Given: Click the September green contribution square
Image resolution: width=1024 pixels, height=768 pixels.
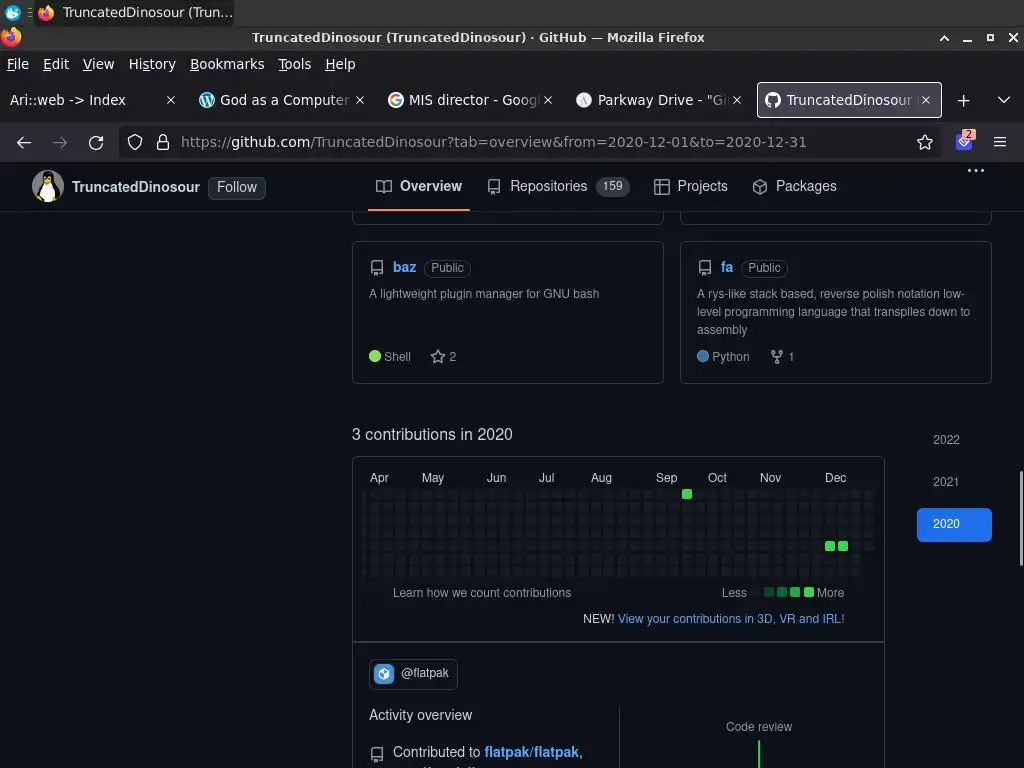Looking at the screenshot, I should click(x=687, y=494).
